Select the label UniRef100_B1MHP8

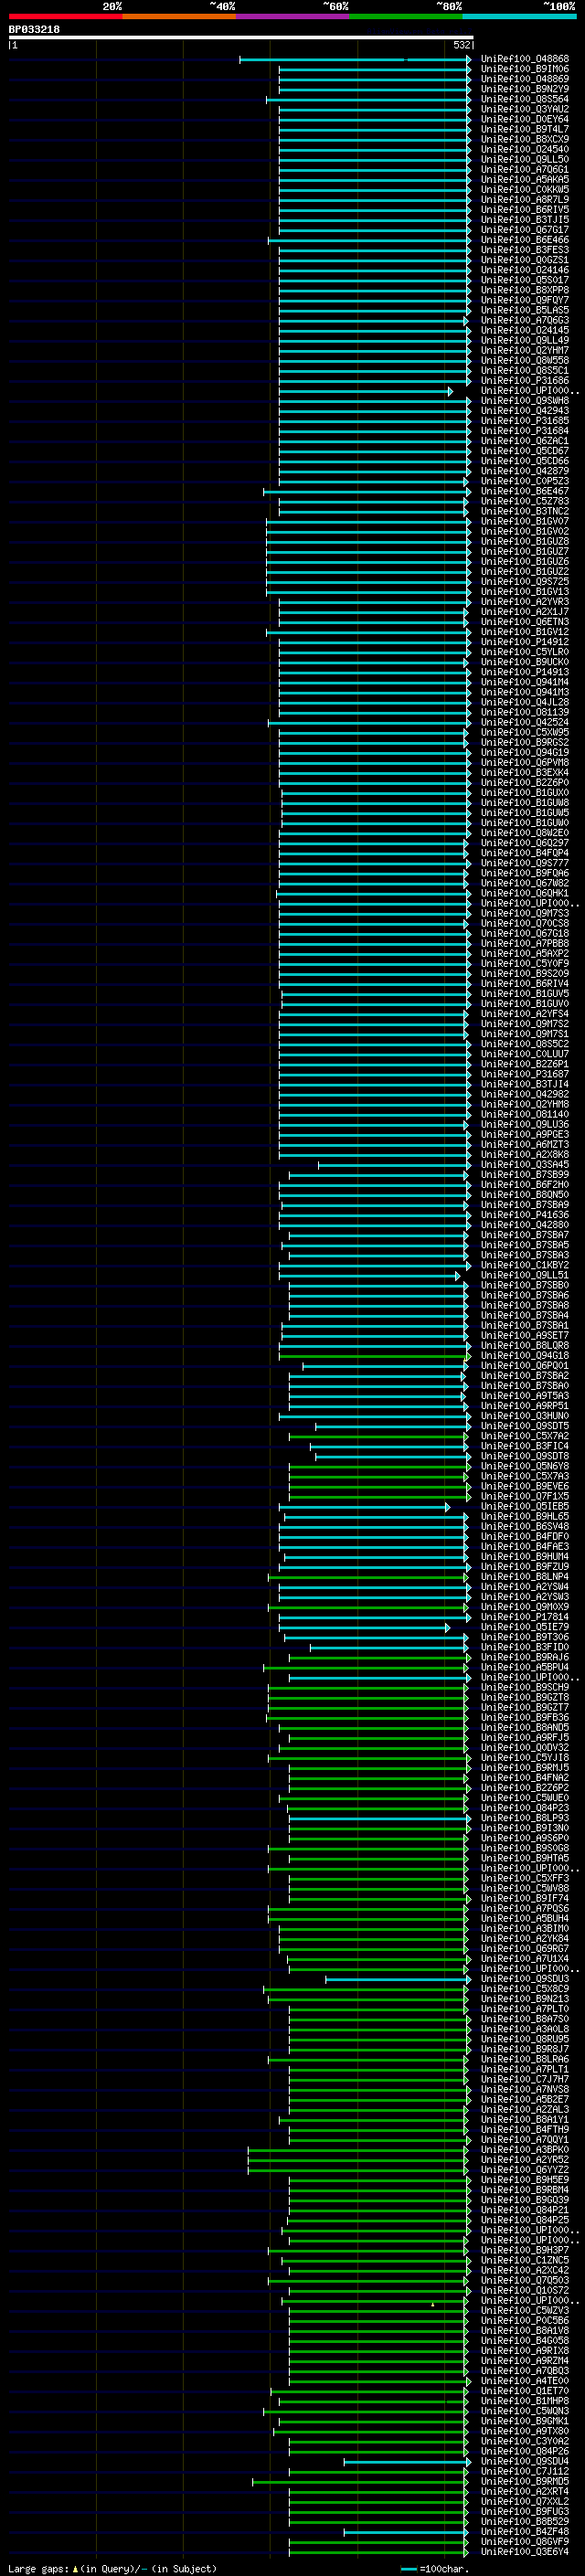tap(525, 2402)
